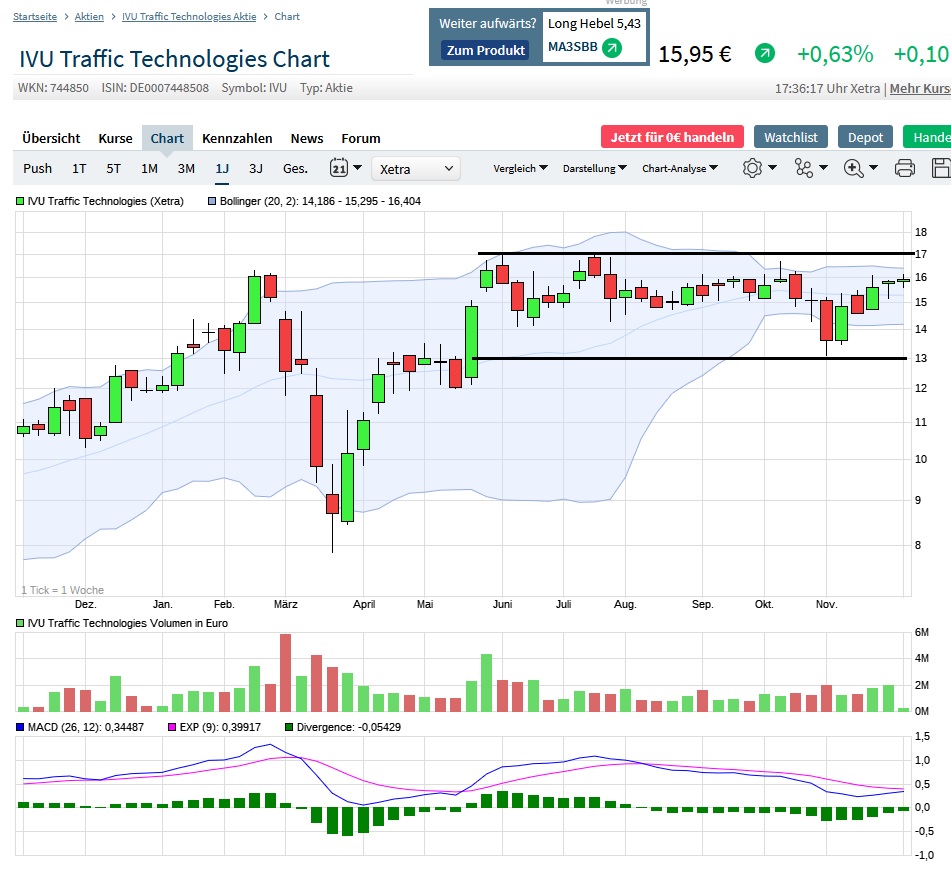Expand arrow next to settings gear
Image resolution: width=951 pixels, height=883 pixels.
pos(772,167)
